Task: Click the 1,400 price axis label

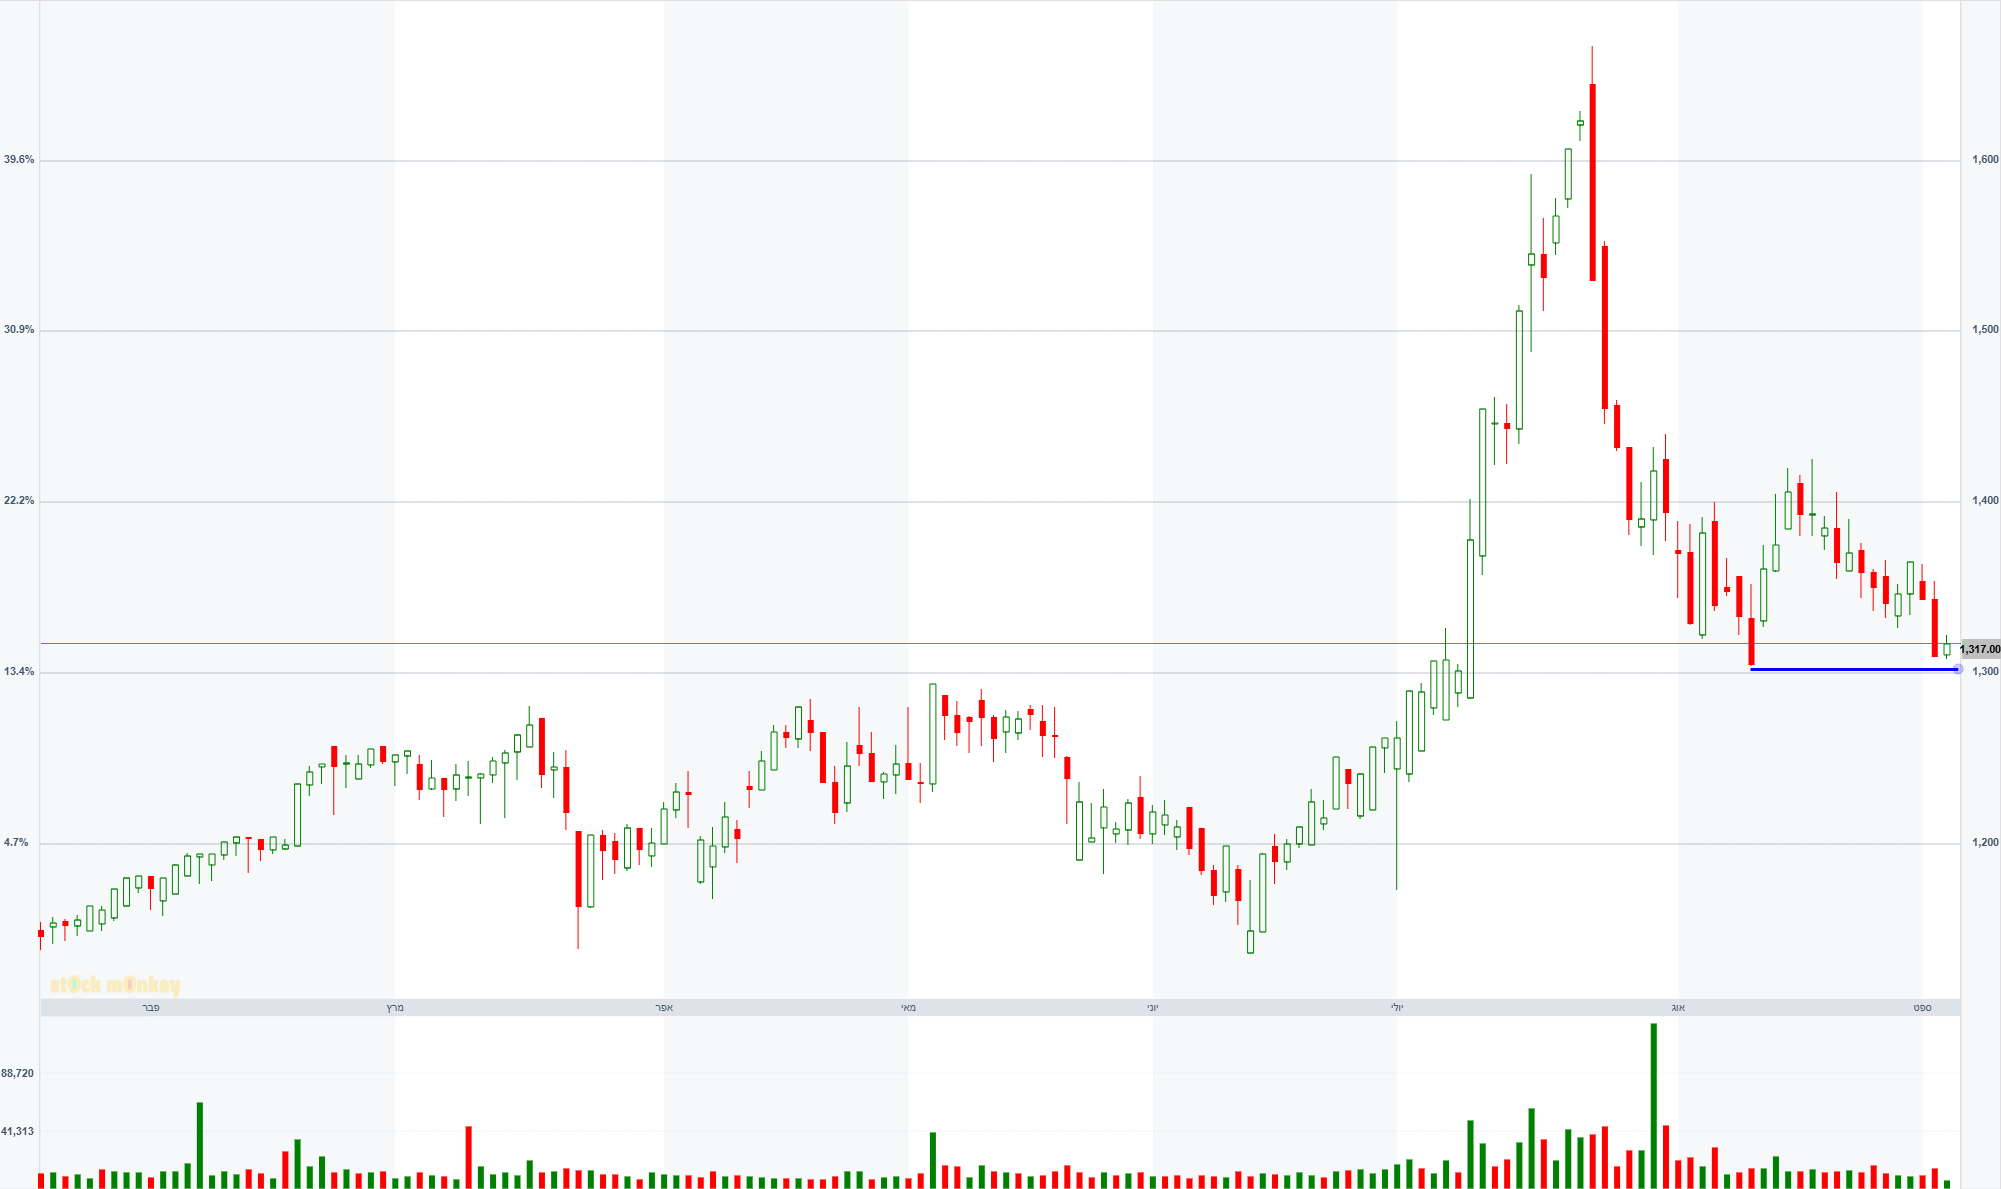Action: tap(1985, 501)
